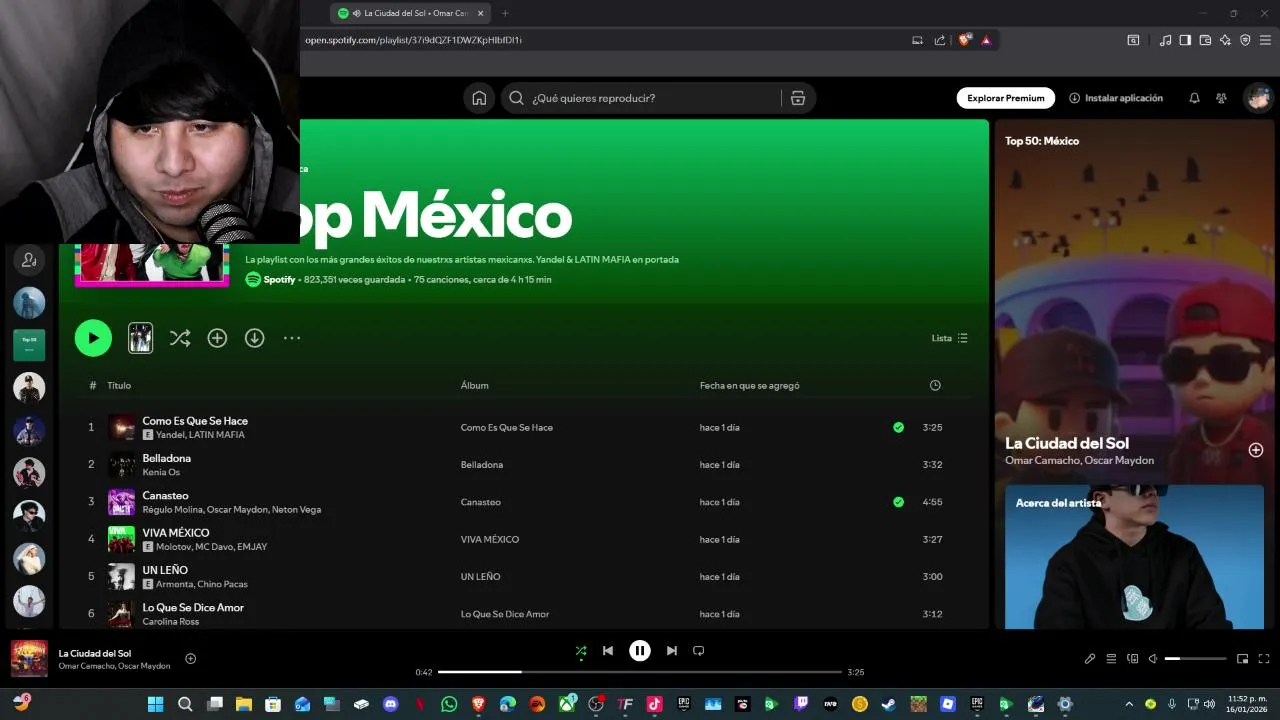Download the playlist icon
Viewport: 1280px width, 720px height.
pos(255,338)
